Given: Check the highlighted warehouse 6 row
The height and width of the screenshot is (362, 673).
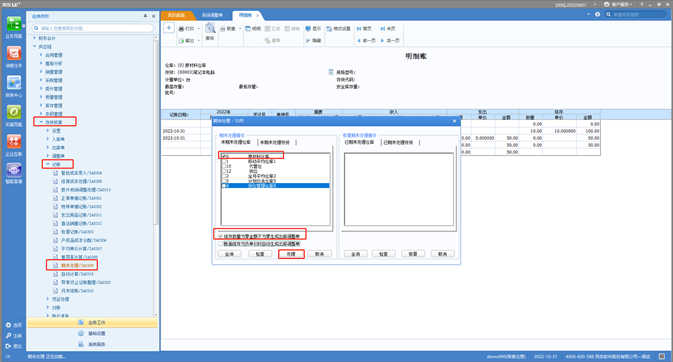Looking at the screenshot, I should point(224,186).
